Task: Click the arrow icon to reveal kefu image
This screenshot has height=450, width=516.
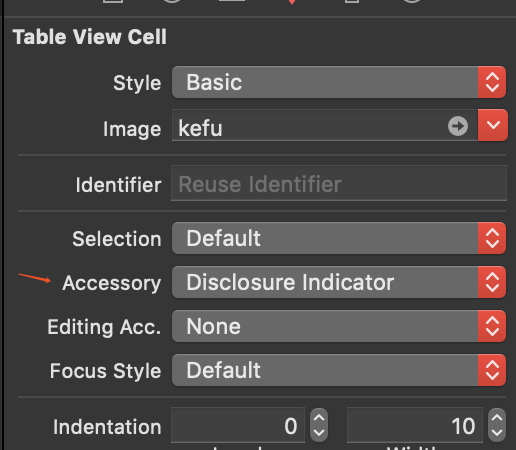Action: 458,126
